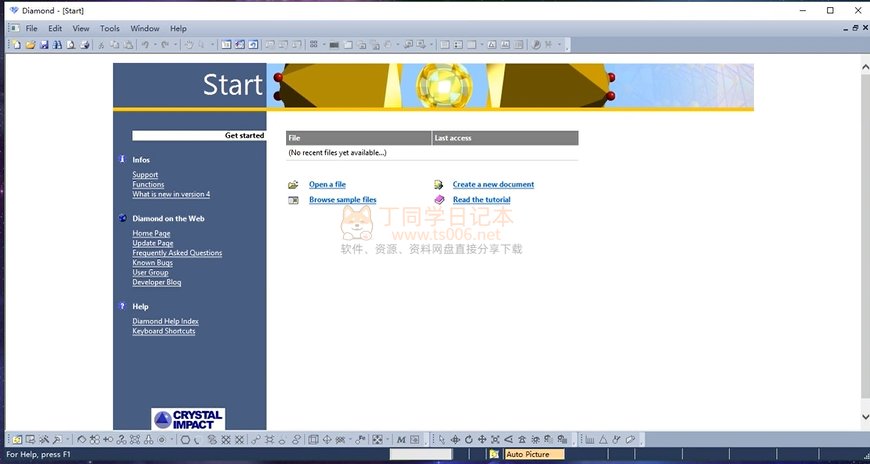The width and height of the screenshot is (870, 464).
Task: Click the What is new in version 4 link
Action: 171,195
